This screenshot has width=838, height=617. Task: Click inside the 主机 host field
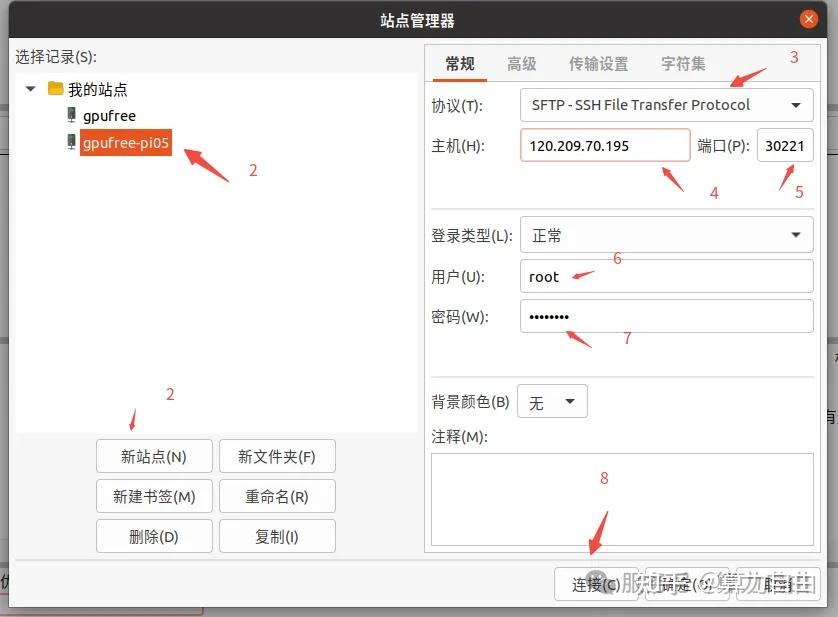(x=604, y=145)
